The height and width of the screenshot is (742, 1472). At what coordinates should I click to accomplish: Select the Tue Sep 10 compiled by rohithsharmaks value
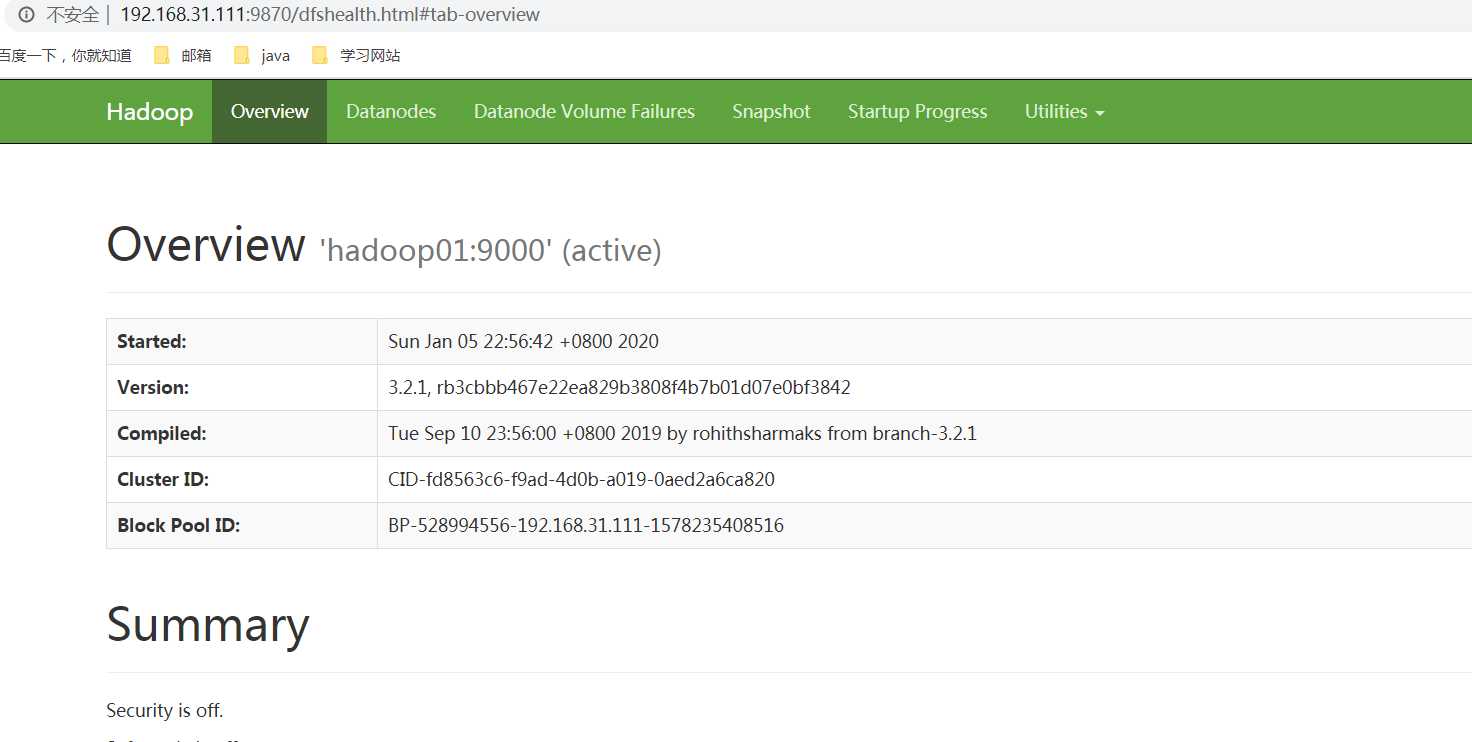[x=682, y=434]
